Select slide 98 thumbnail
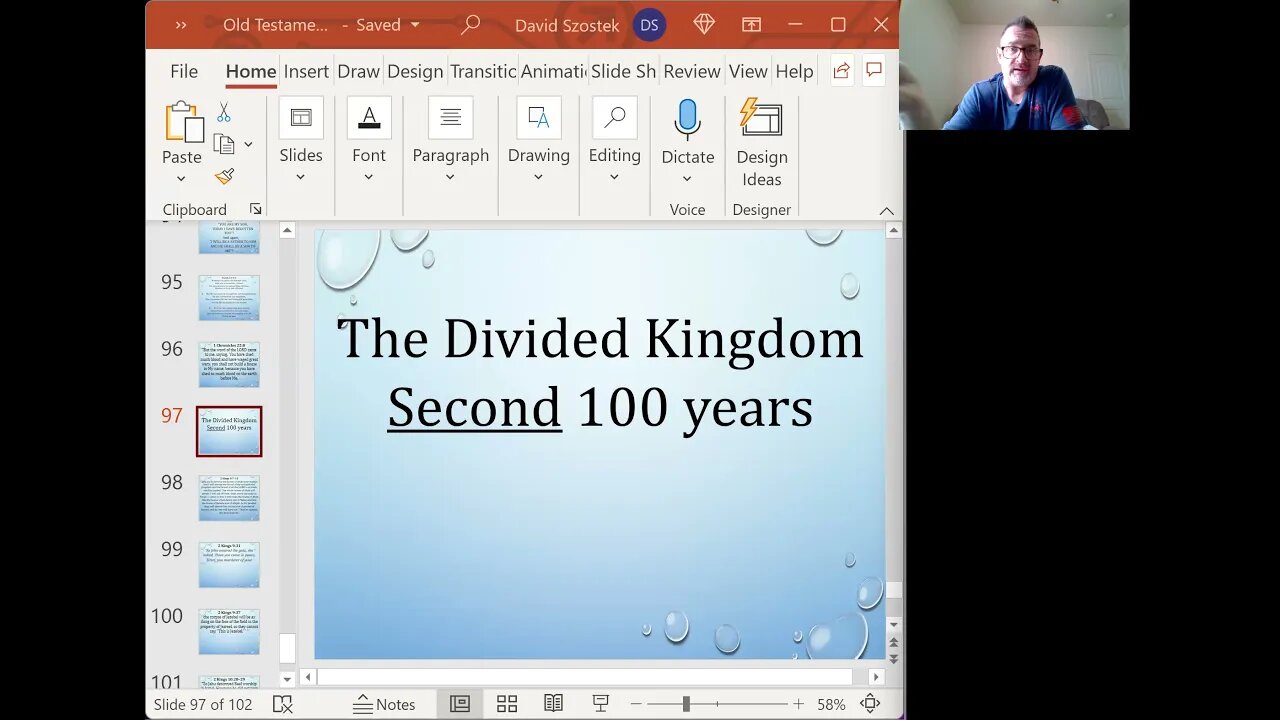The width and height of the screenshot is (1280, 720). [x=229, y=498]
